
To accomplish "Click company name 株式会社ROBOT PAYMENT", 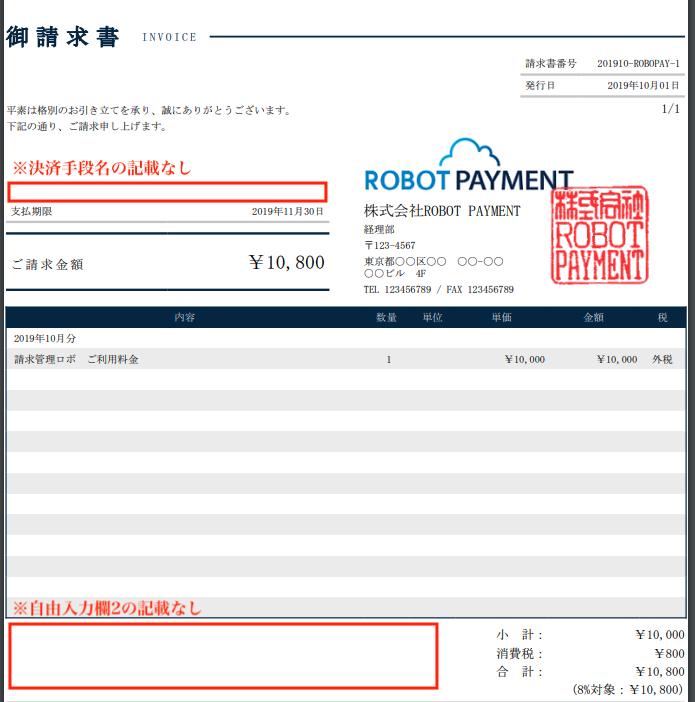I will 442,211.
